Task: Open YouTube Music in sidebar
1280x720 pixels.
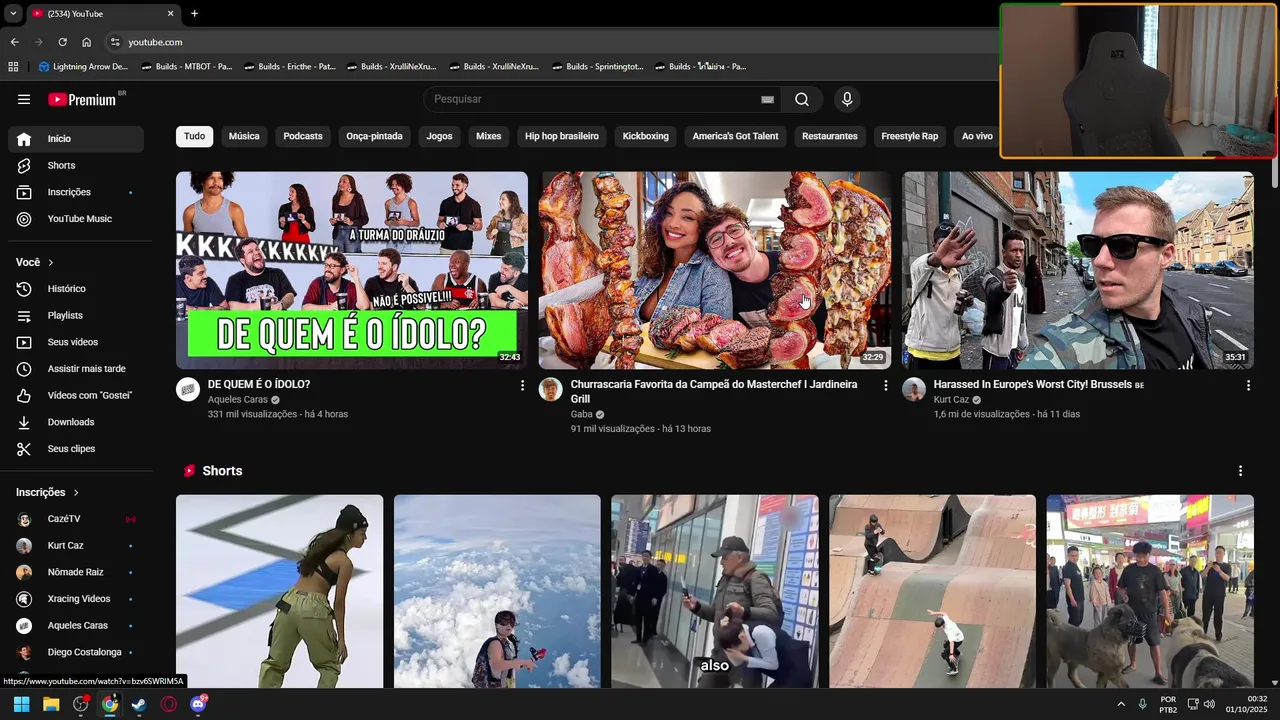Action: pos(76,219)
